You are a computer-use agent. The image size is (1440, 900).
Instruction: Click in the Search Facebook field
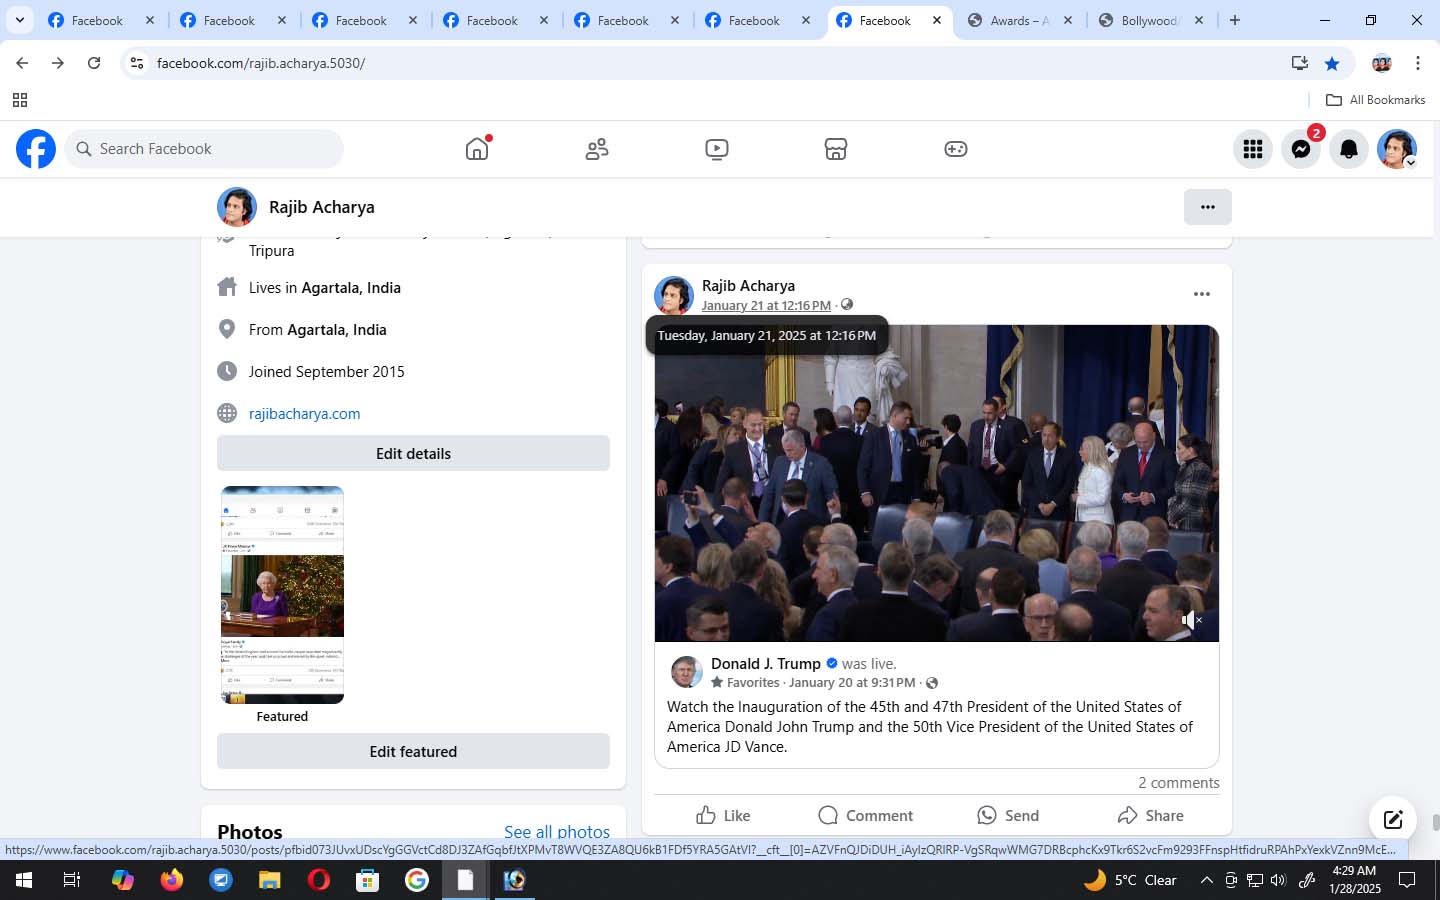point(205,149)
